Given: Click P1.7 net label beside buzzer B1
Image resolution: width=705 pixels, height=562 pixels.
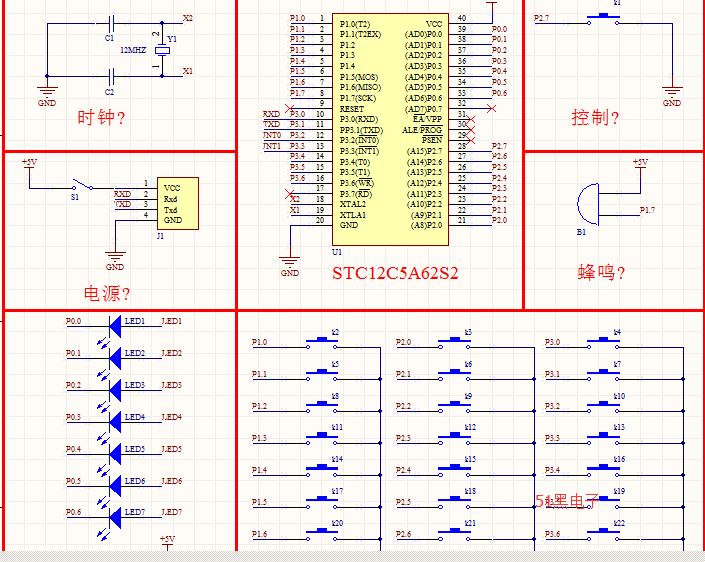Looking at the screenshot, I should (x=647, y=210).
